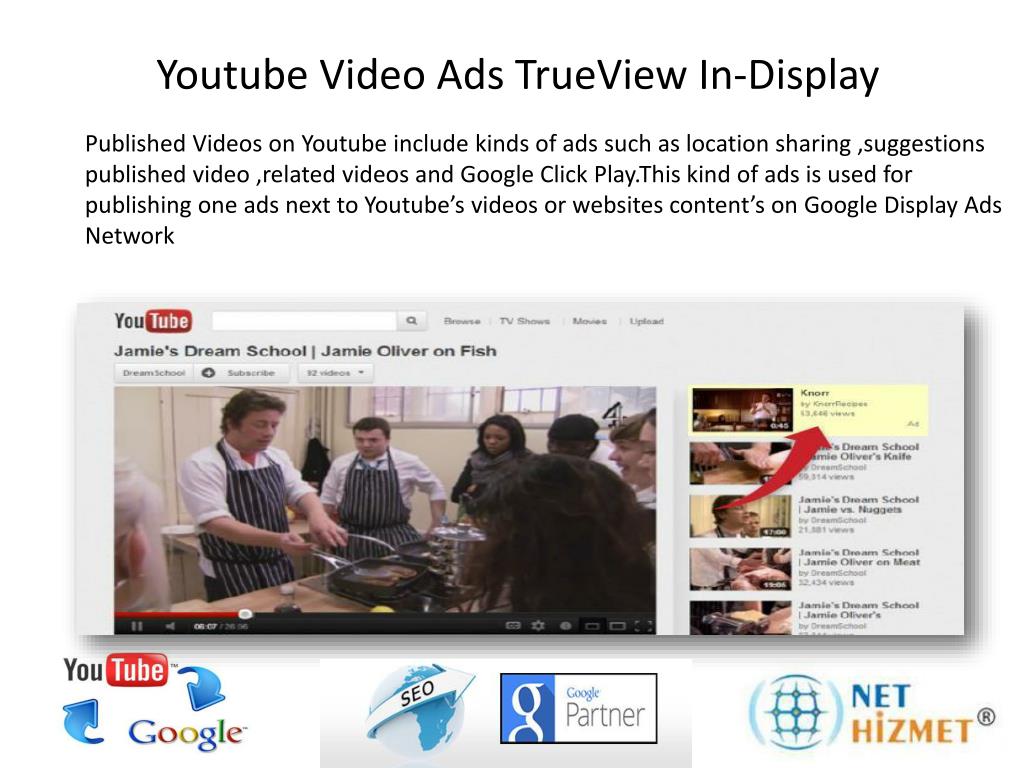The width and height of the screenshot is (1024, 768).
Task: Open the Movies link
Action: coord(589,321)
